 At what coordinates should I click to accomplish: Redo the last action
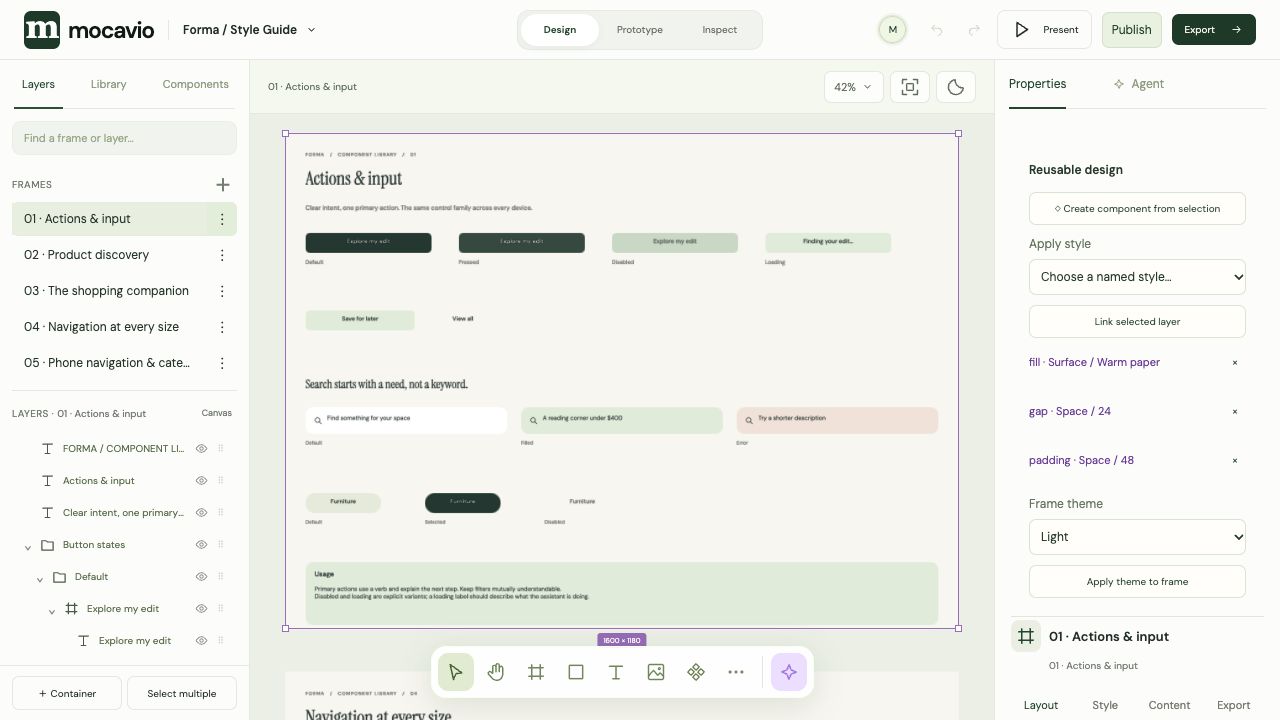click(974, 30)
